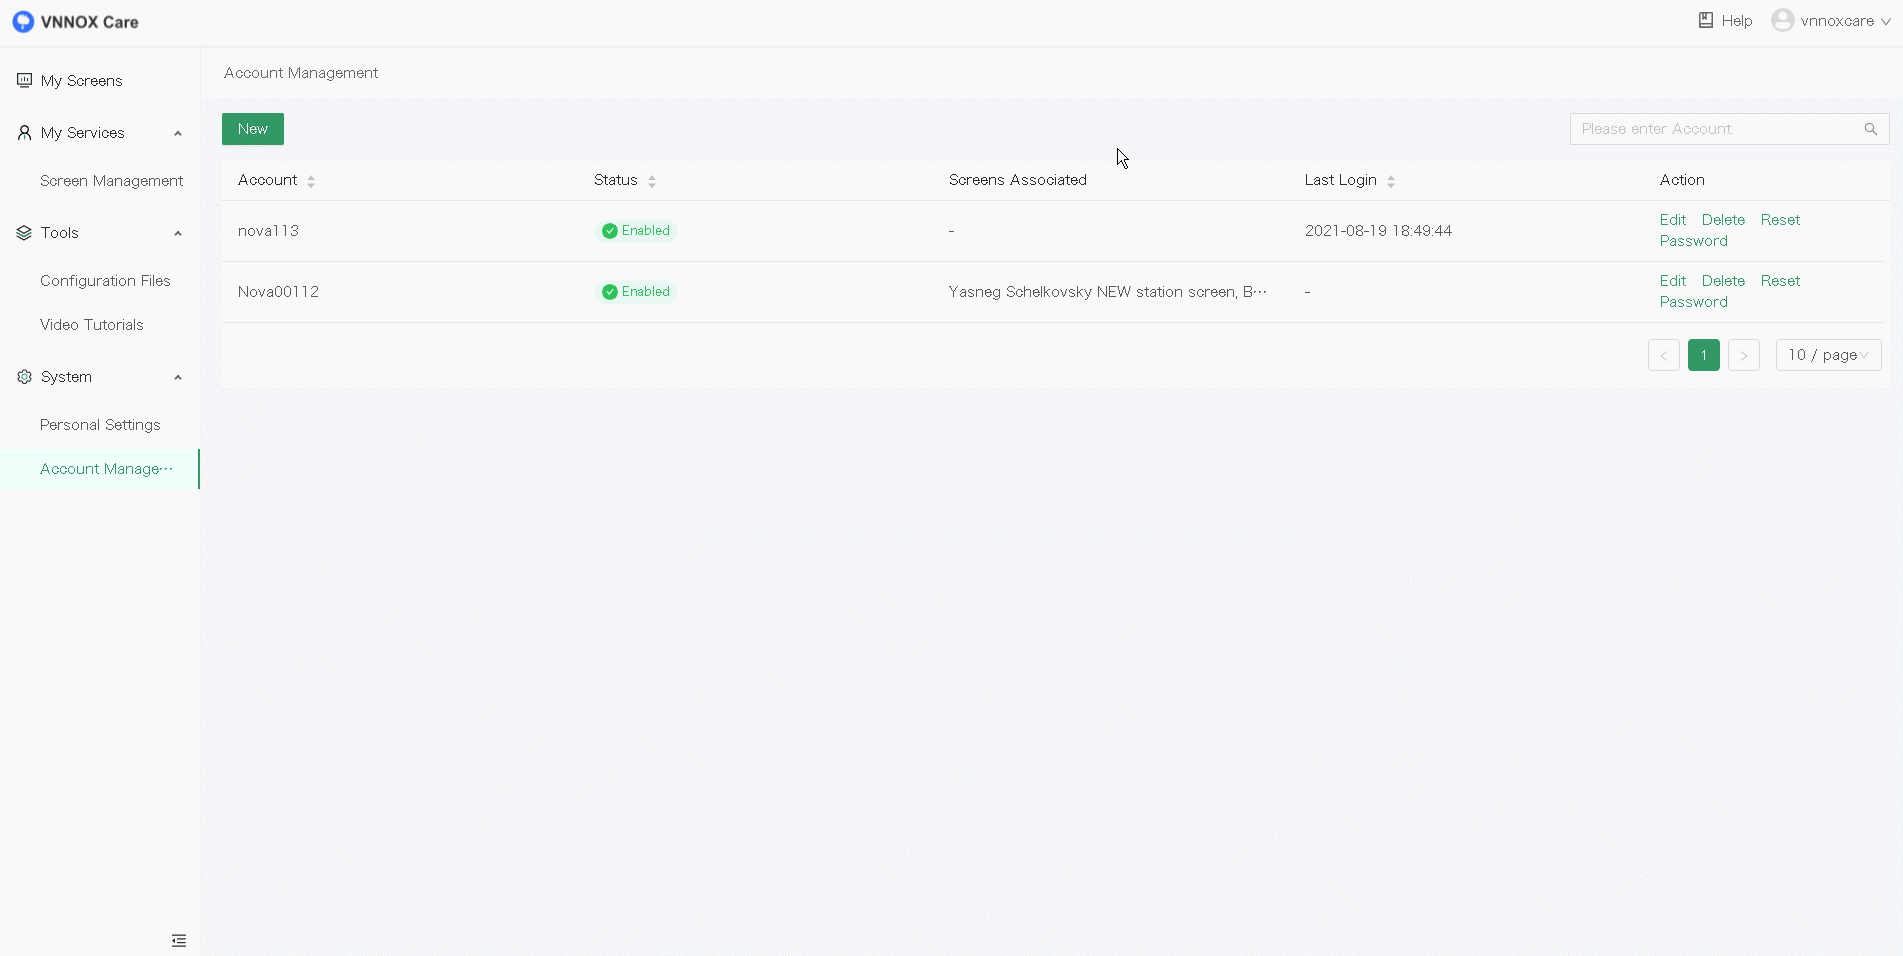Click the search magnifier icon

[1870, 129]
